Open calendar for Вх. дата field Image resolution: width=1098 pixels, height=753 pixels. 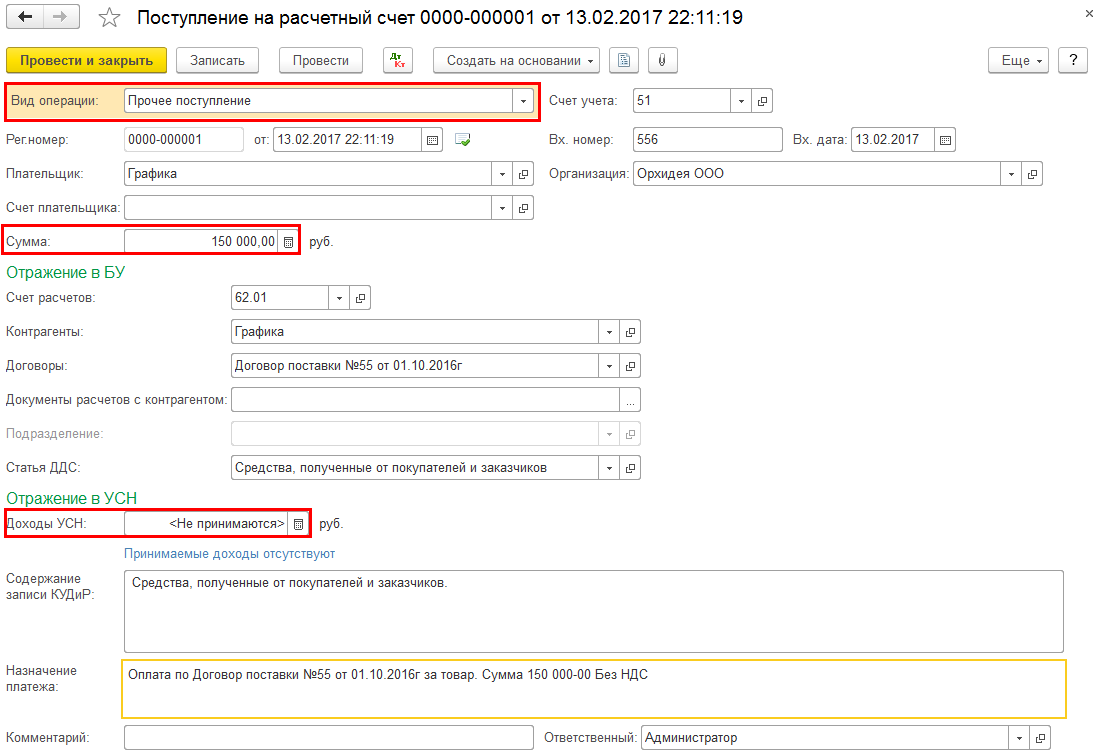tap(944, 140)
